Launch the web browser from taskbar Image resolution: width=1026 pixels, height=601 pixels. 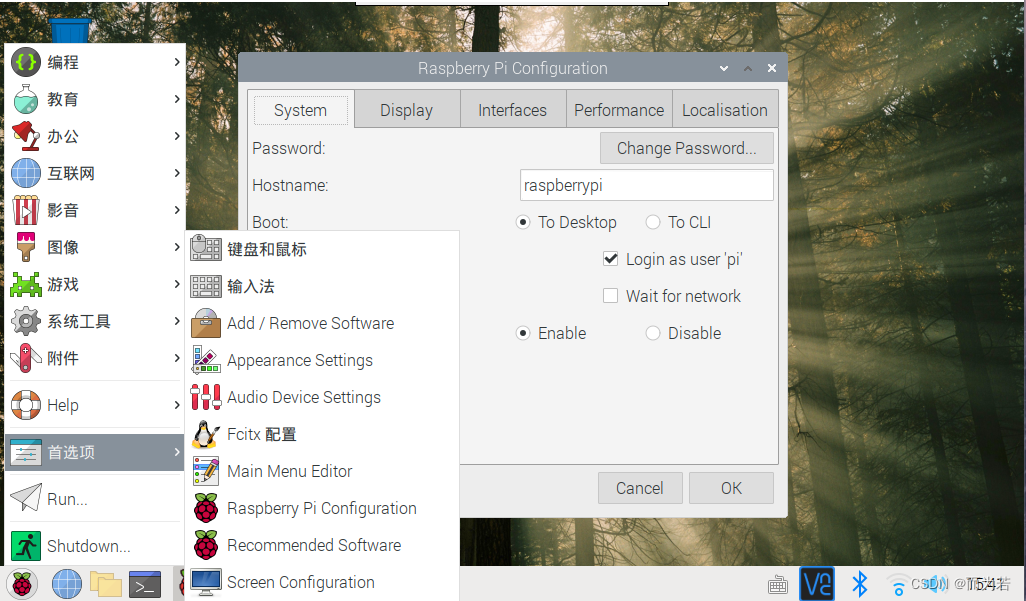click(x=67, y=584)
